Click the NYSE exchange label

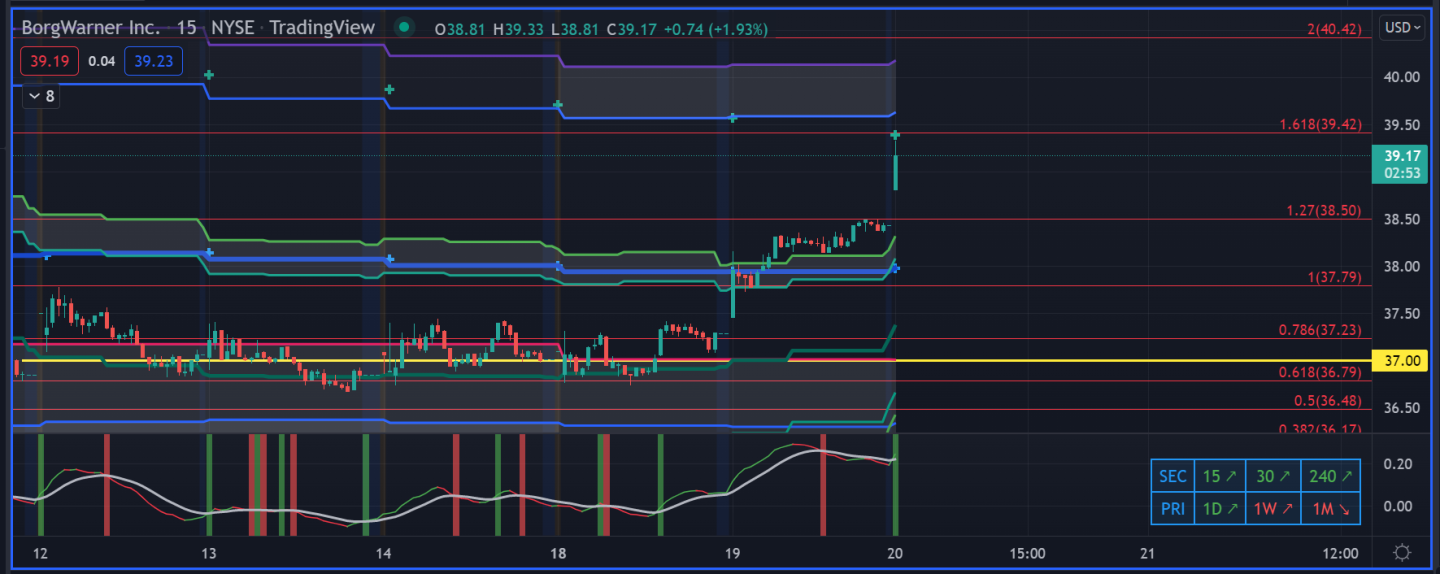click(232, 28)
